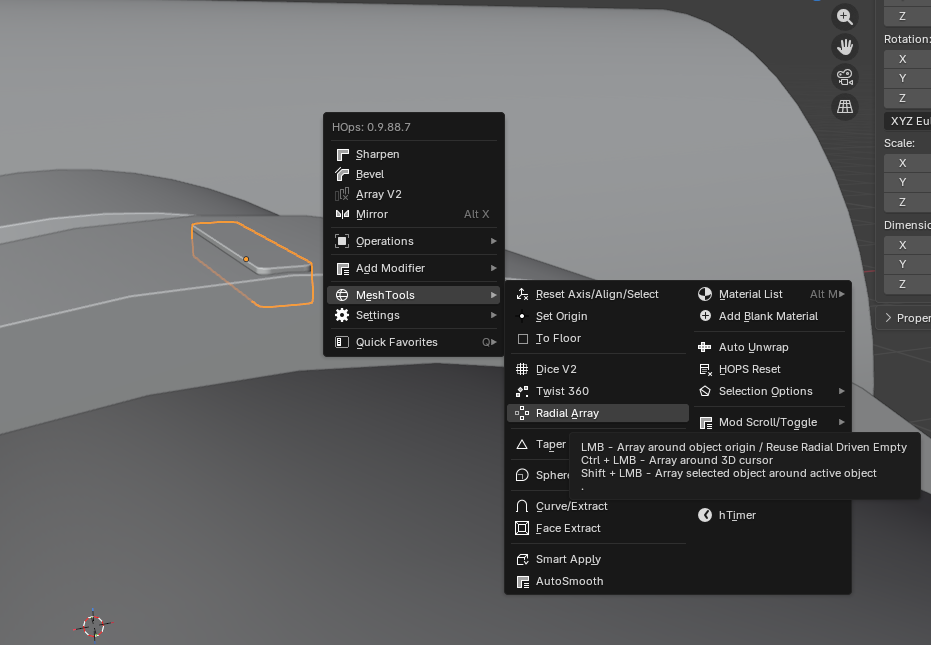
Task: Click the Array V2 icon
Action: (x=342, y=194)
